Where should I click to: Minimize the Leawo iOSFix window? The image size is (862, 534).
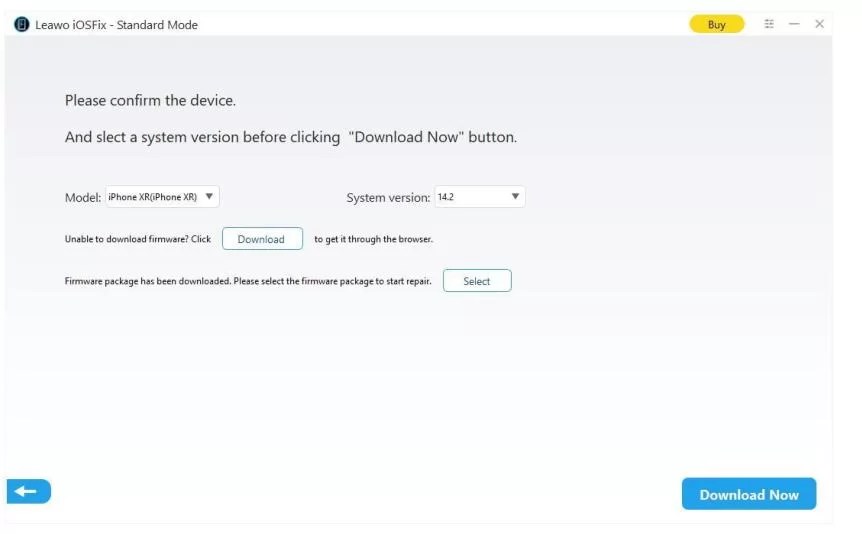(794, 24)
